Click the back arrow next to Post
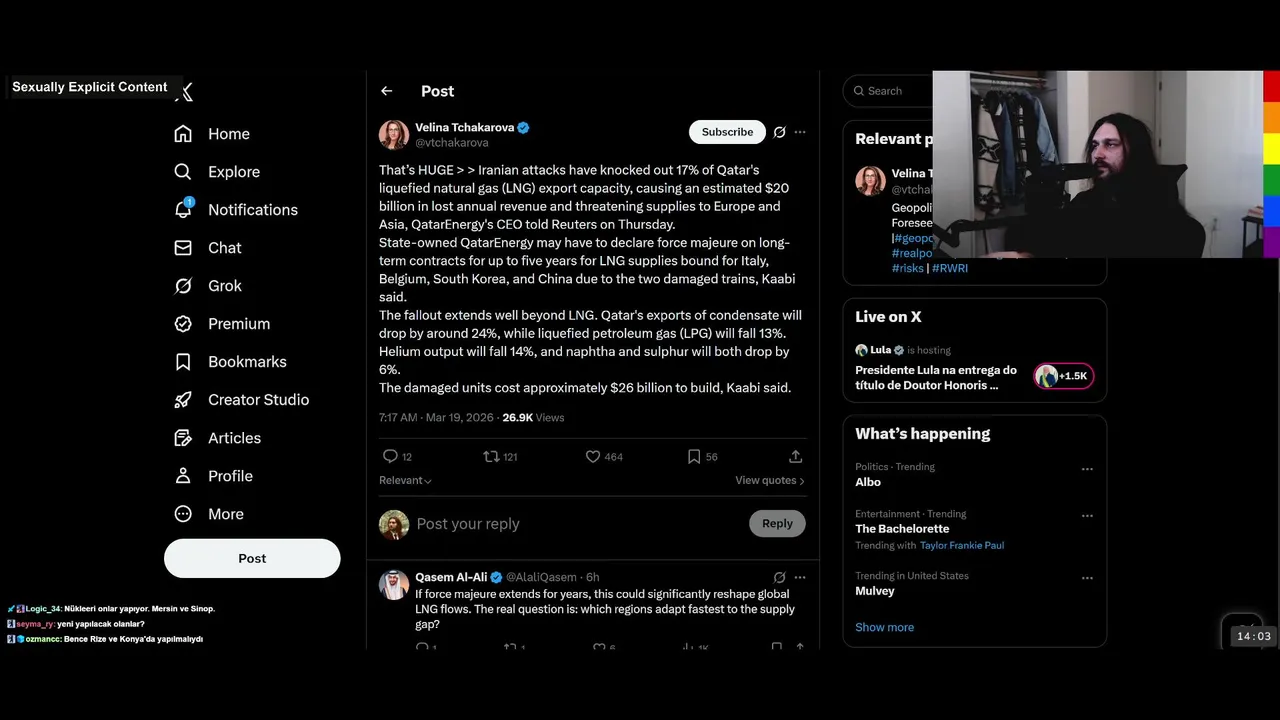 pyautogui.click(x=386, y=91)
